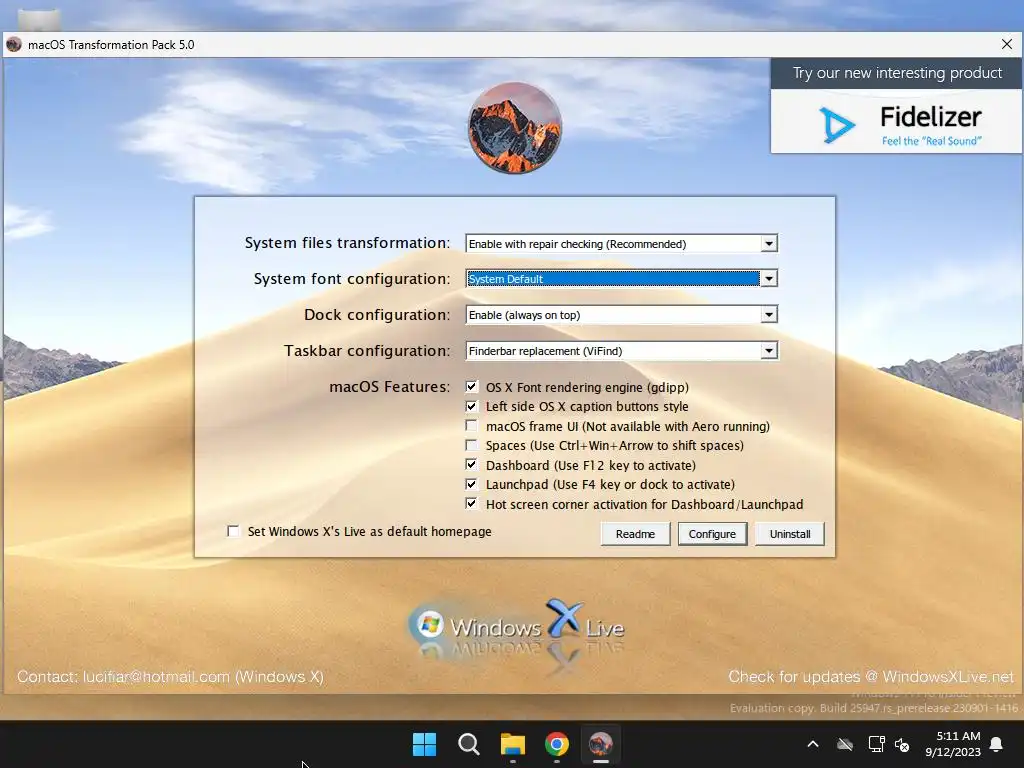This screenshot has width=1024, height=768.
Task: Toggle Left side OS X caption buttons
Action: [x=472, y=406]
